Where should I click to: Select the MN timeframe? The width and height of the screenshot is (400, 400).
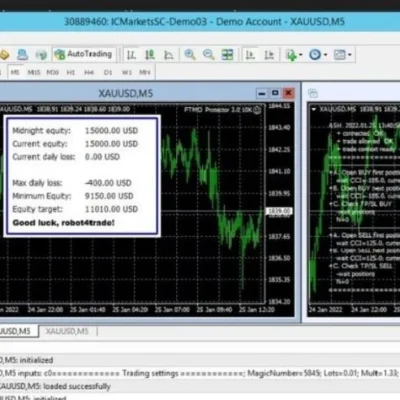(145, 72)
